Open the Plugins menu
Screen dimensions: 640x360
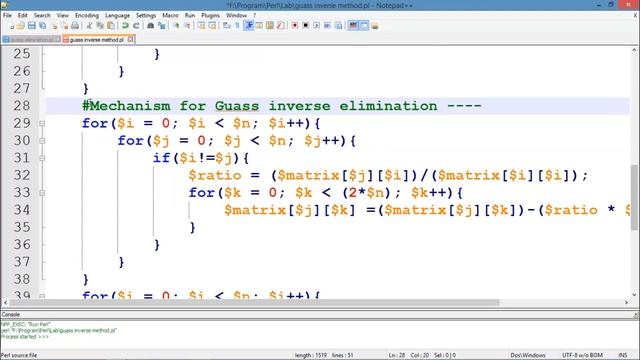[x=210, y=15]
